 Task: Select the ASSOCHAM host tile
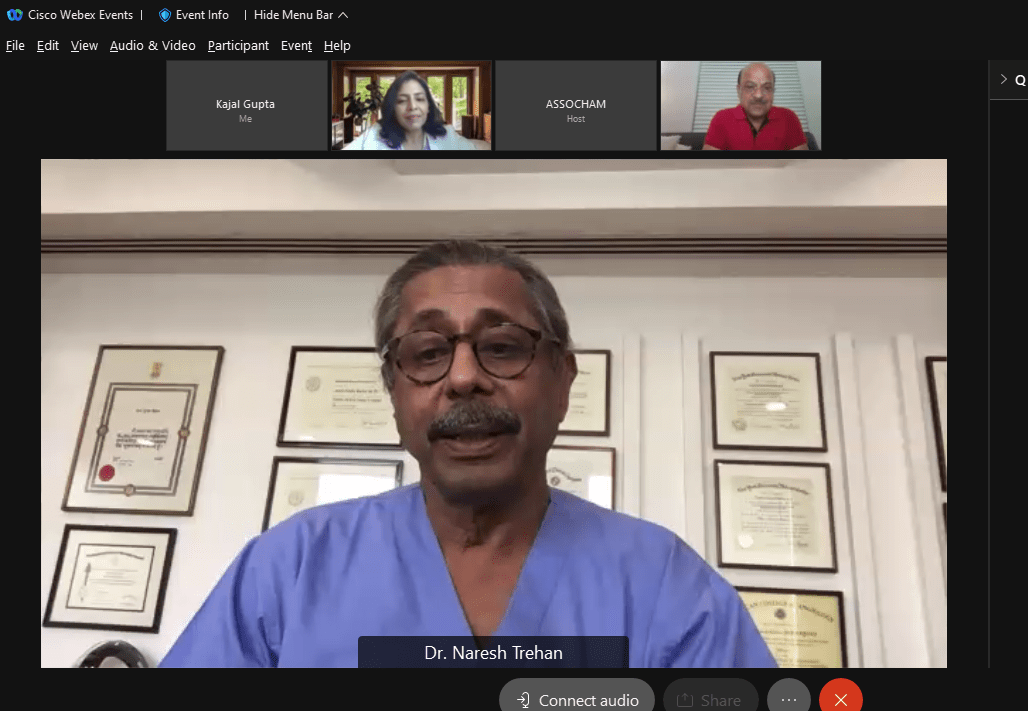[575, 106]
